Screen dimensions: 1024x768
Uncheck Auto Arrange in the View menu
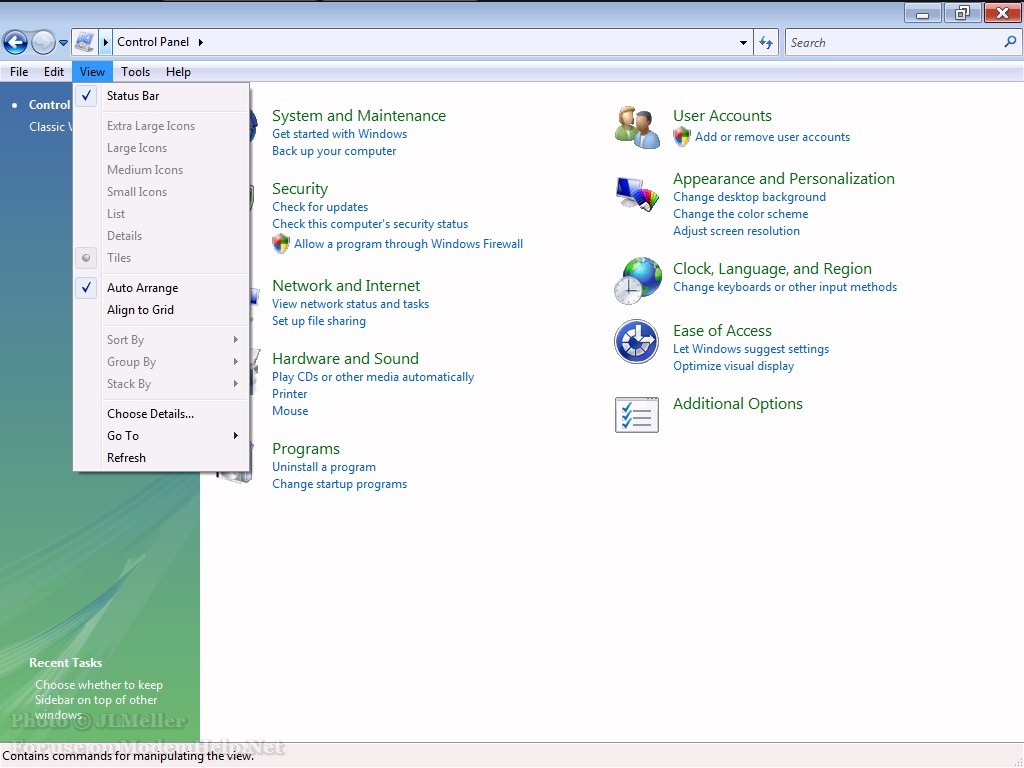coord(142,288)
